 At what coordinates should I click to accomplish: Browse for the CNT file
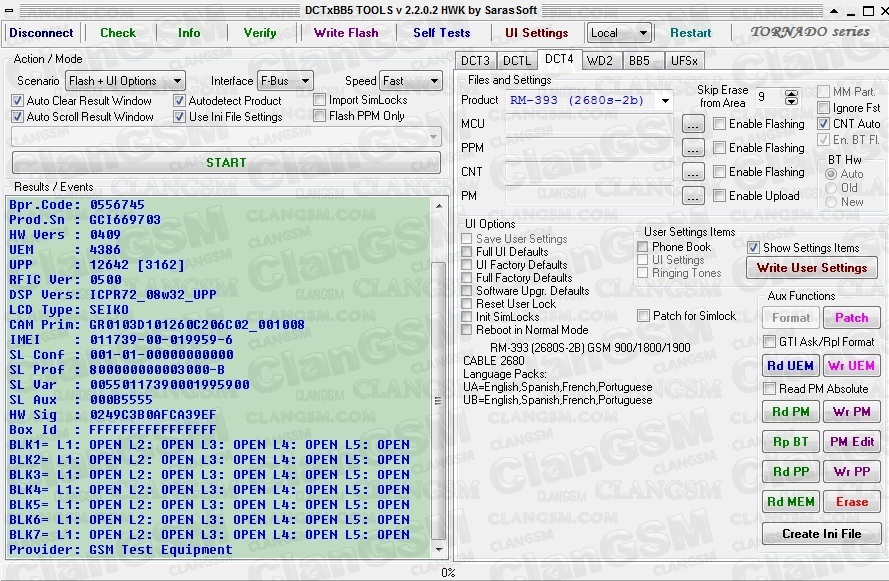tap(693, 172)
